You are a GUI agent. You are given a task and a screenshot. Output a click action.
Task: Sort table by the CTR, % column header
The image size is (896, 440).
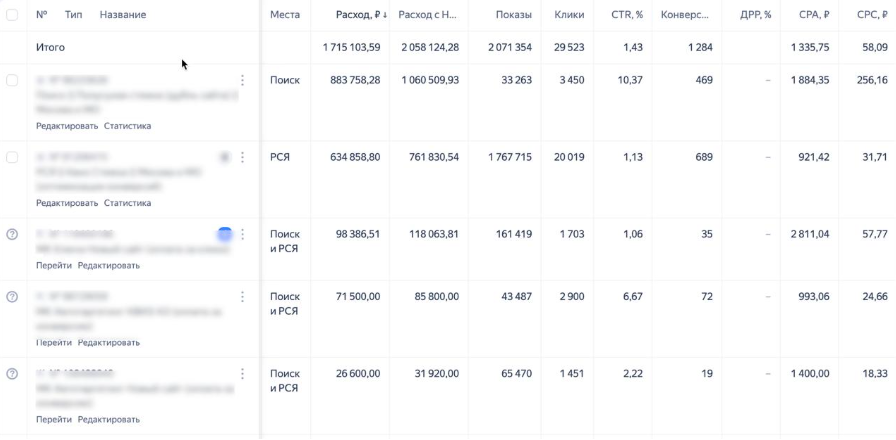(625, 15)
